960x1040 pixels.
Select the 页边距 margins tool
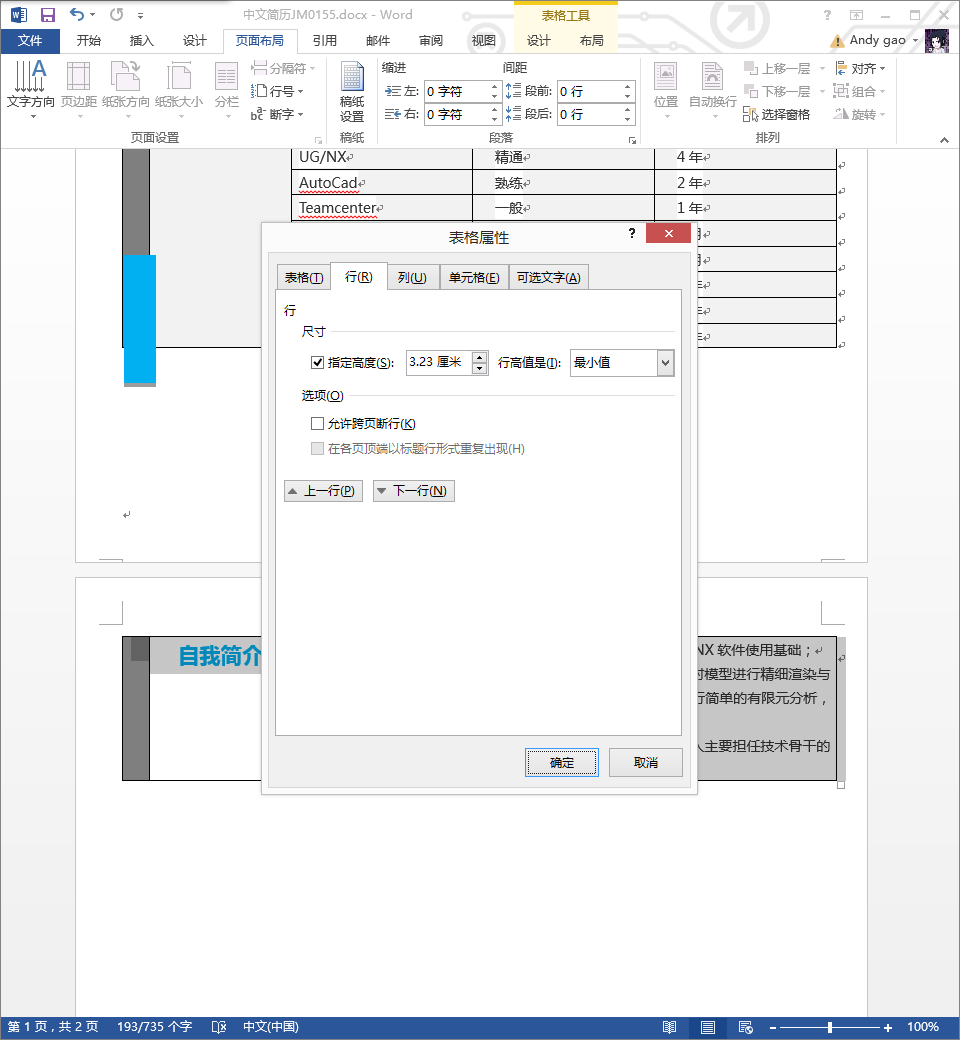[x=79, y=90]
